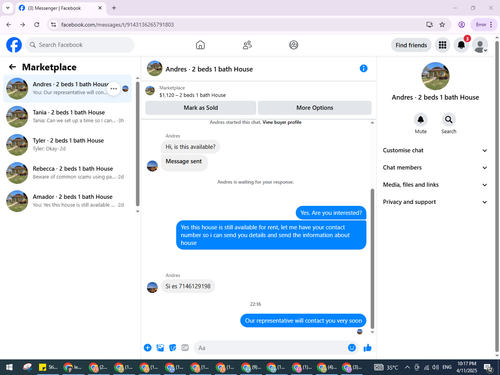This screenshot has height=375, width=500.
Task: Open Andres house thumbnail in right panel
Action: (x=435, y=76)
